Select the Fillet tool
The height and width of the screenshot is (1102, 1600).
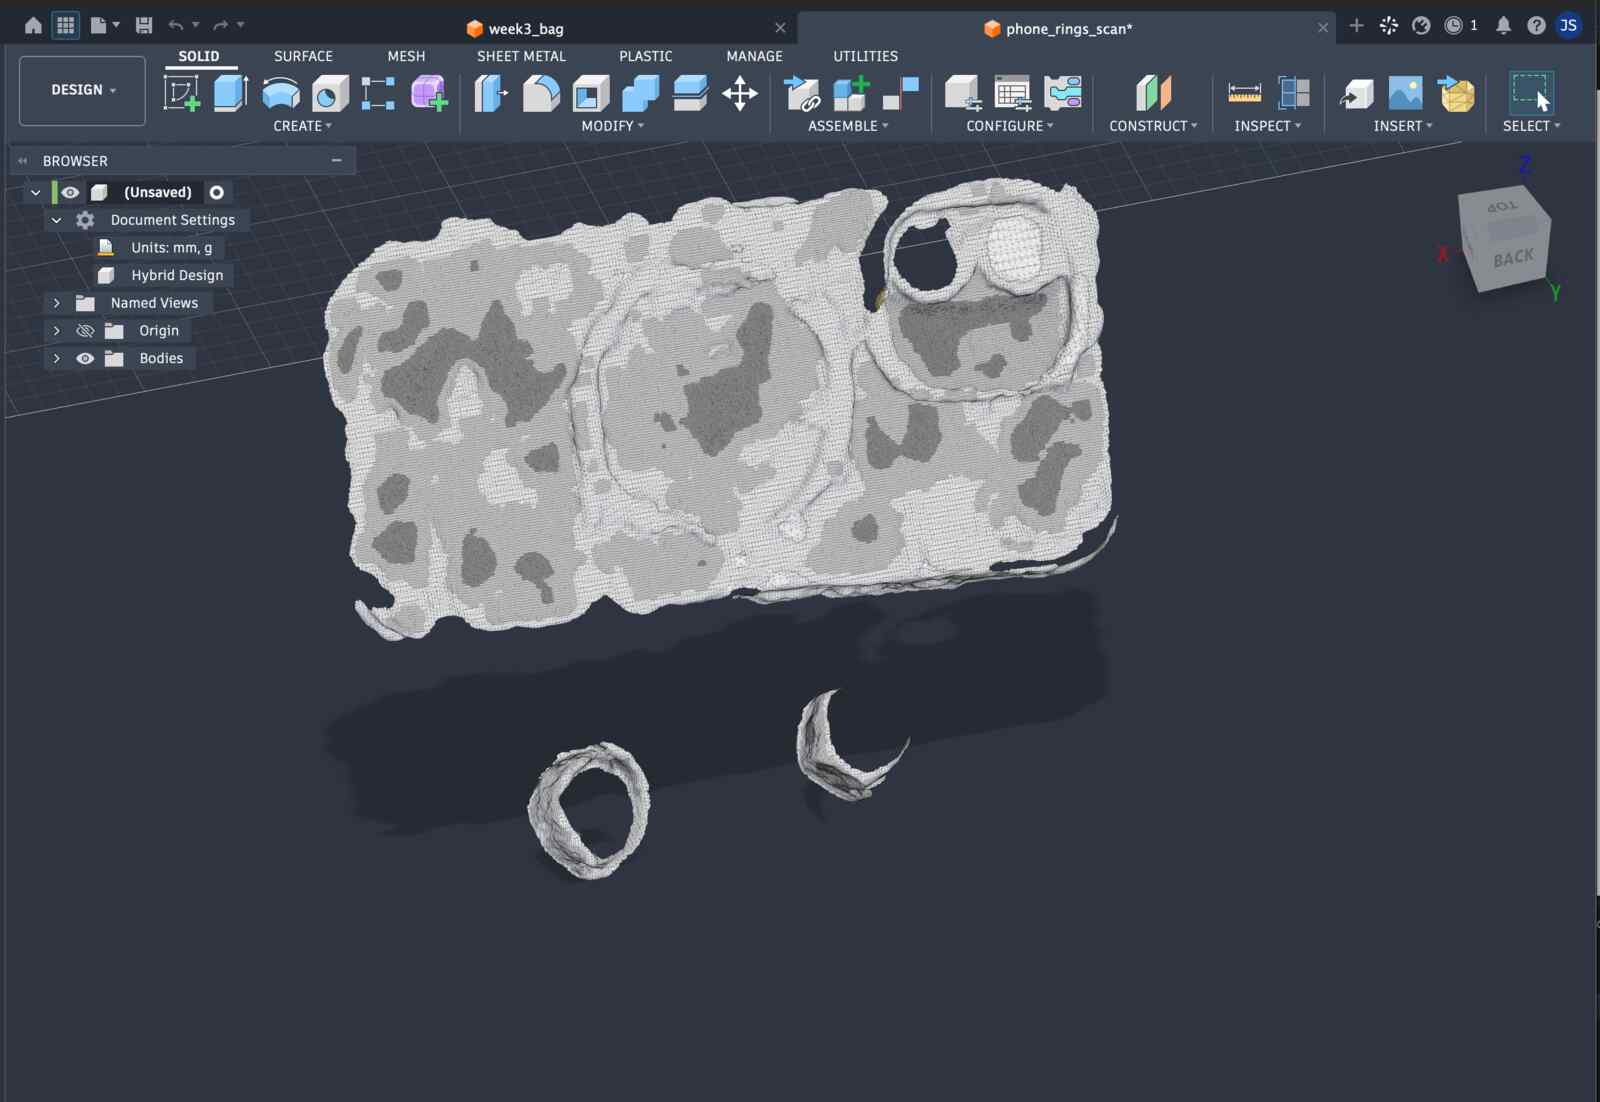(x=541, y=93)
